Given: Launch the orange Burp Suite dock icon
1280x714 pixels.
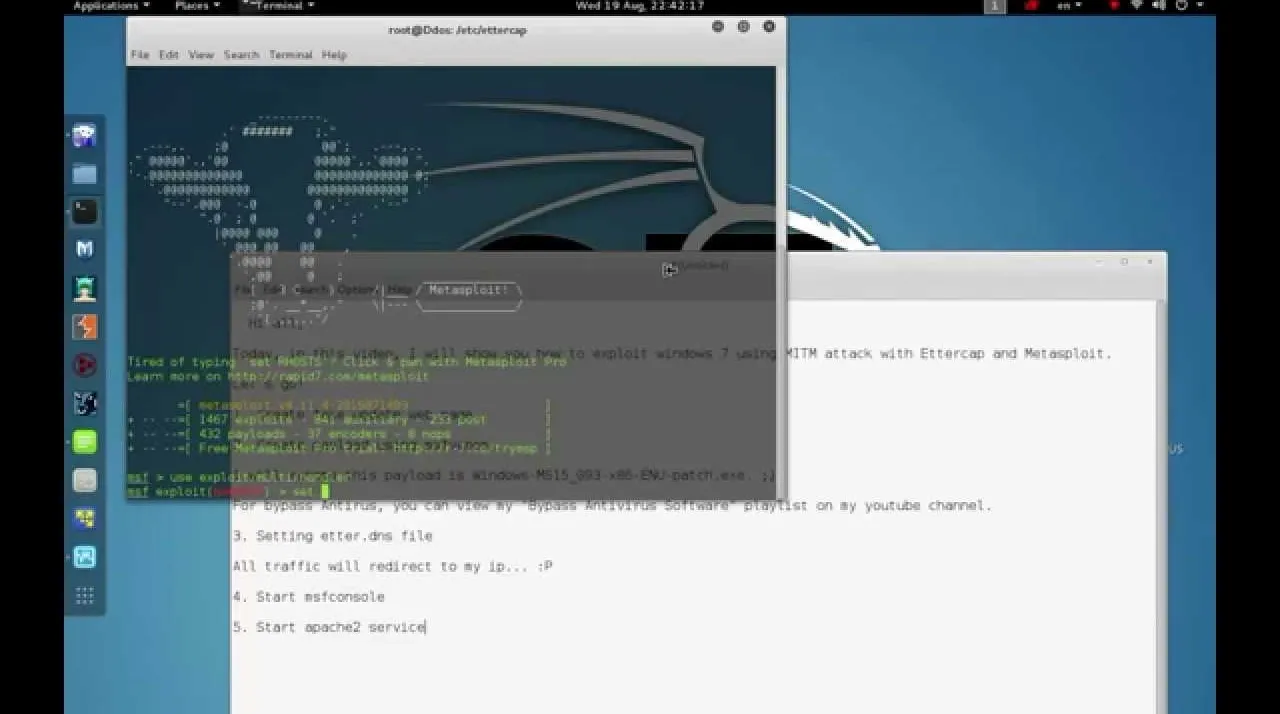Looking at the screenshot, I should pyautogui.click(x=85, y=327).
